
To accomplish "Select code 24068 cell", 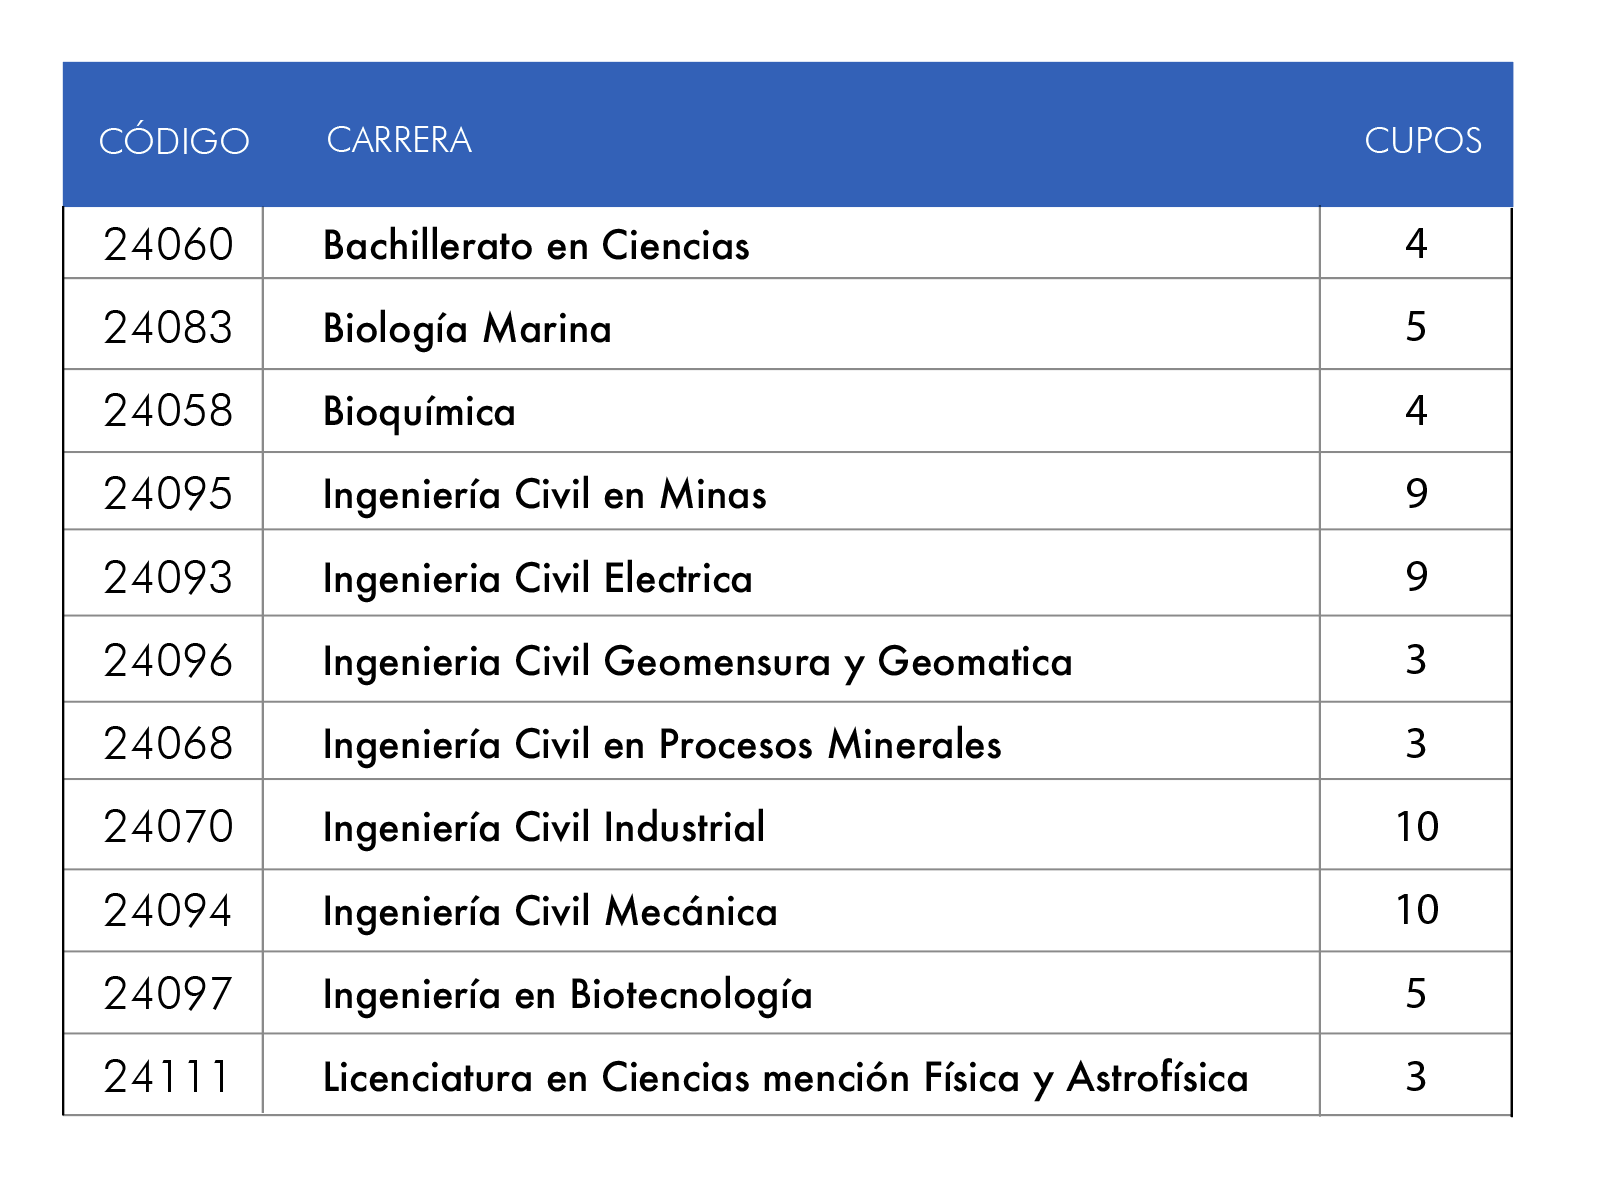I will point(168,744).
